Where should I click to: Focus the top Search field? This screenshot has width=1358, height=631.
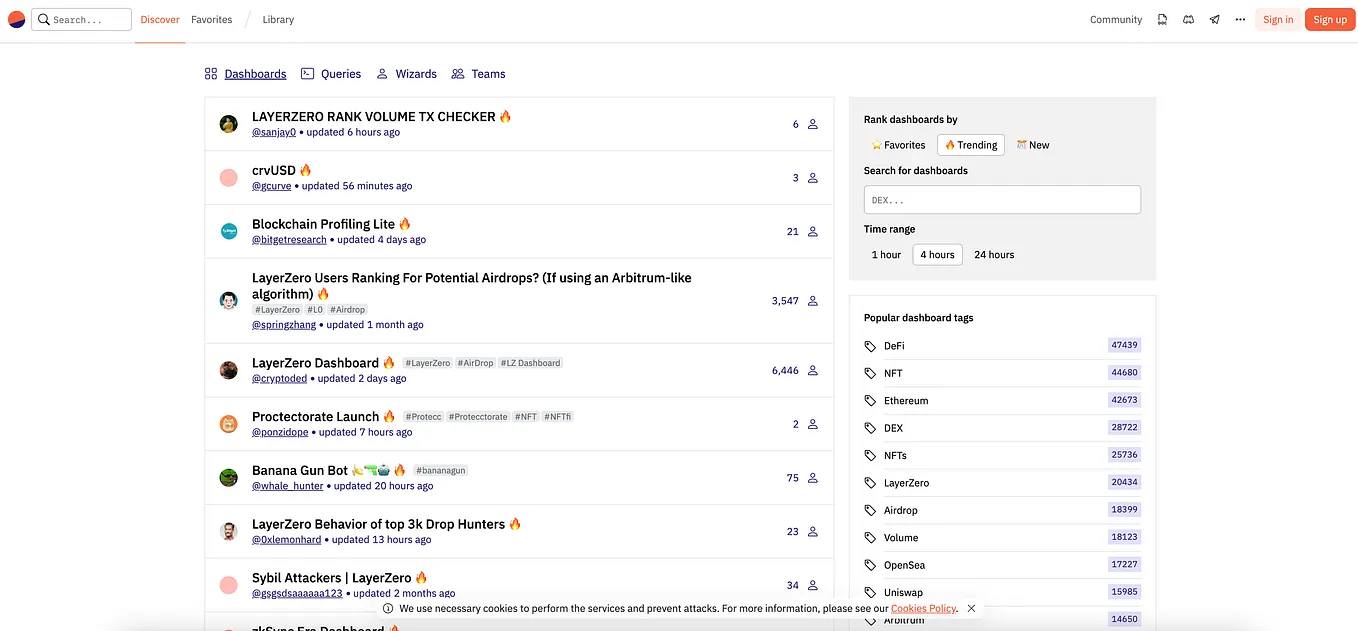coord(81,19)
